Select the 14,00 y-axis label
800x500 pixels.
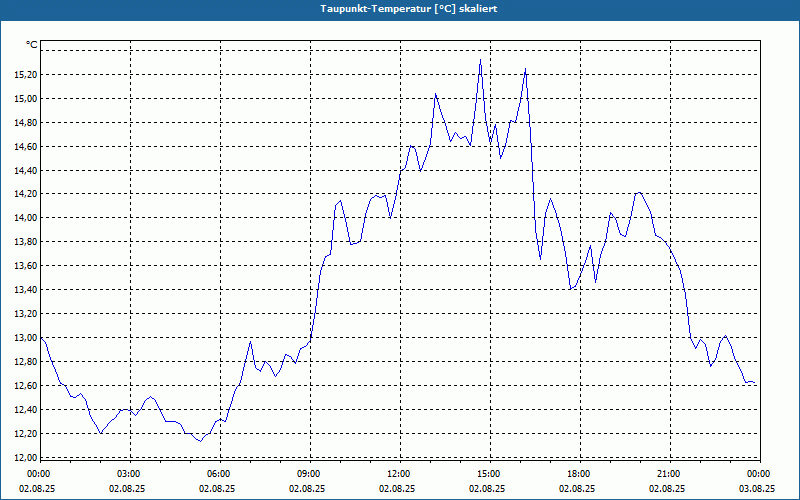(x=26, y=218)
